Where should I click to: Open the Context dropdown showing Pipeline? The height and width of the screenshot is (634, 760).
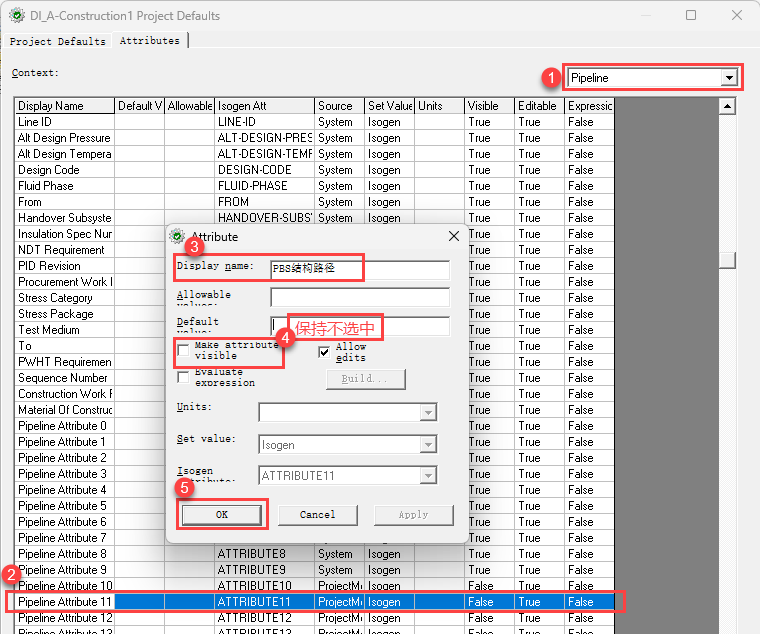pos(729,78)
